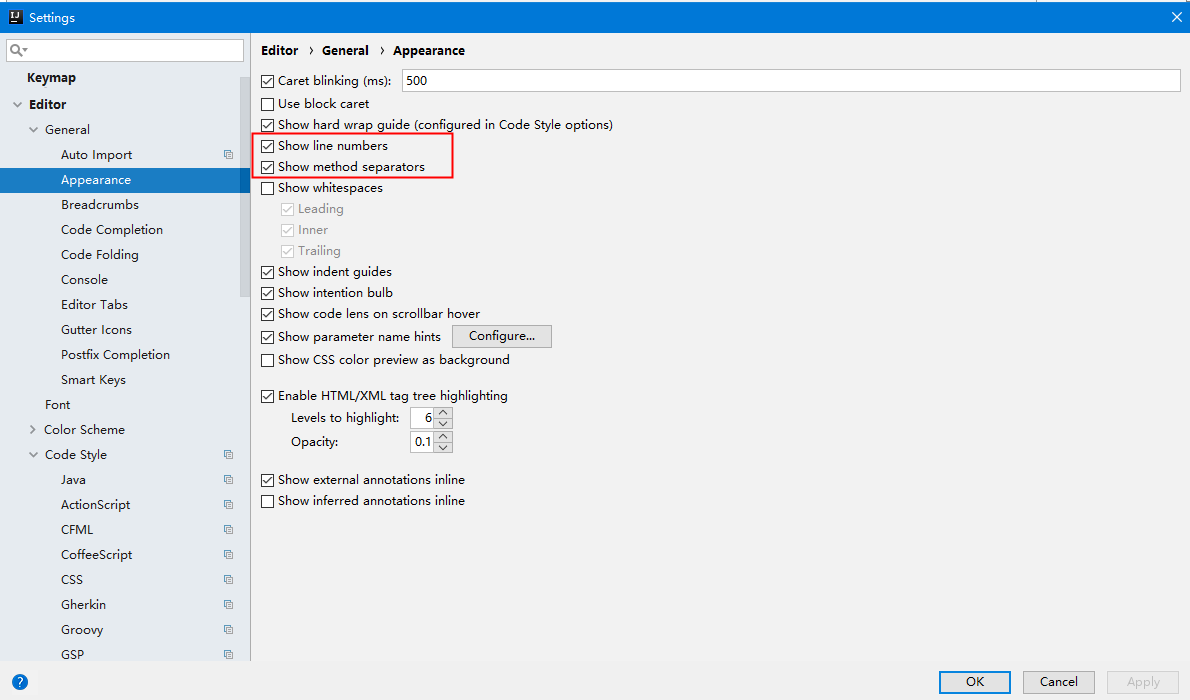
Task: Open Postfix Completion settings
Action: click(x=115, y=355)
